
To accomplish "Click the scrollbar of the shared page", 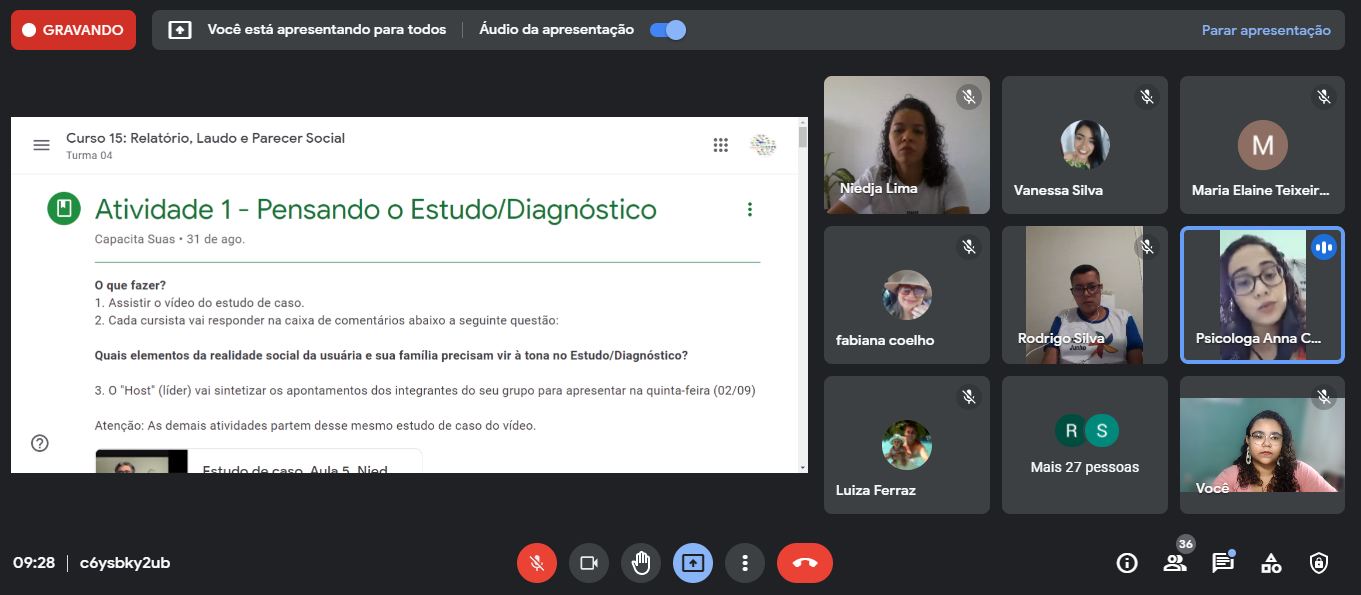I will 802,300.
